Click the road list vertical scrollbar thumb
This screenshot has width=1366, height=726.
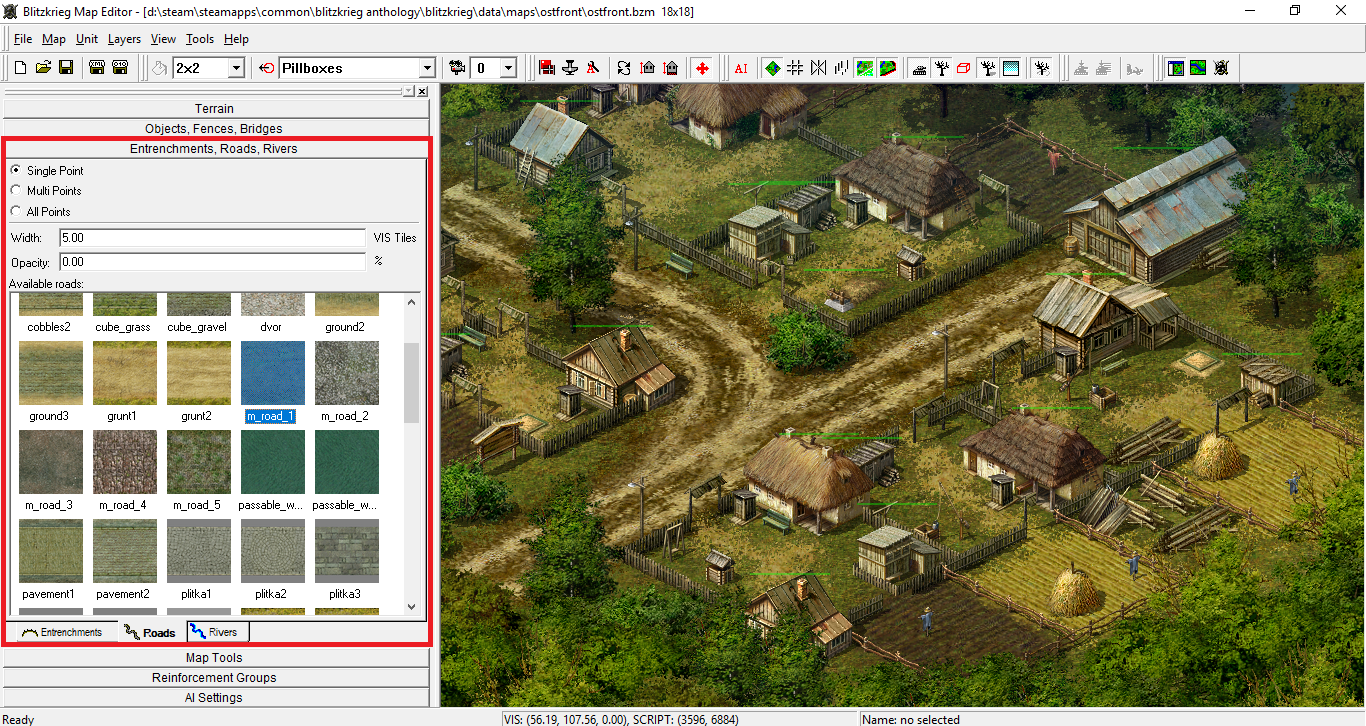[x=411, y=383]
